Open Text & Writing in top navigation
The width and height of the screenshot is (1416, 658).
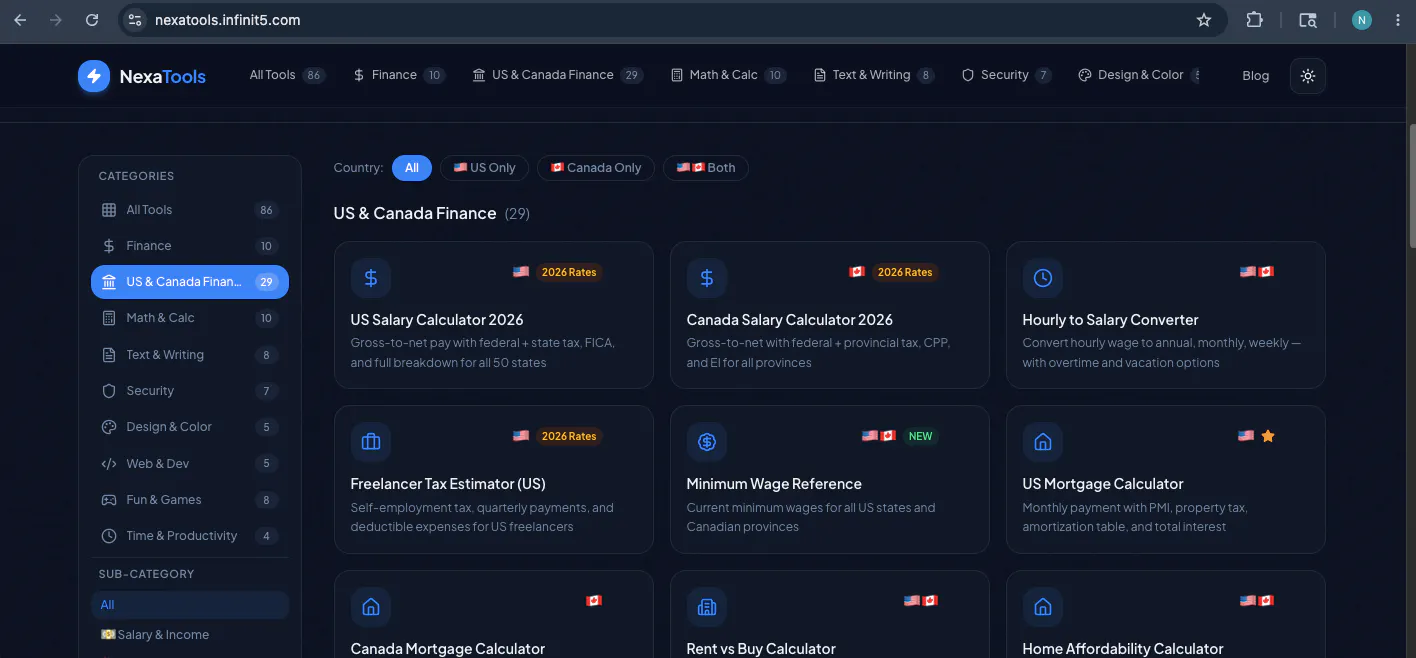874,75
